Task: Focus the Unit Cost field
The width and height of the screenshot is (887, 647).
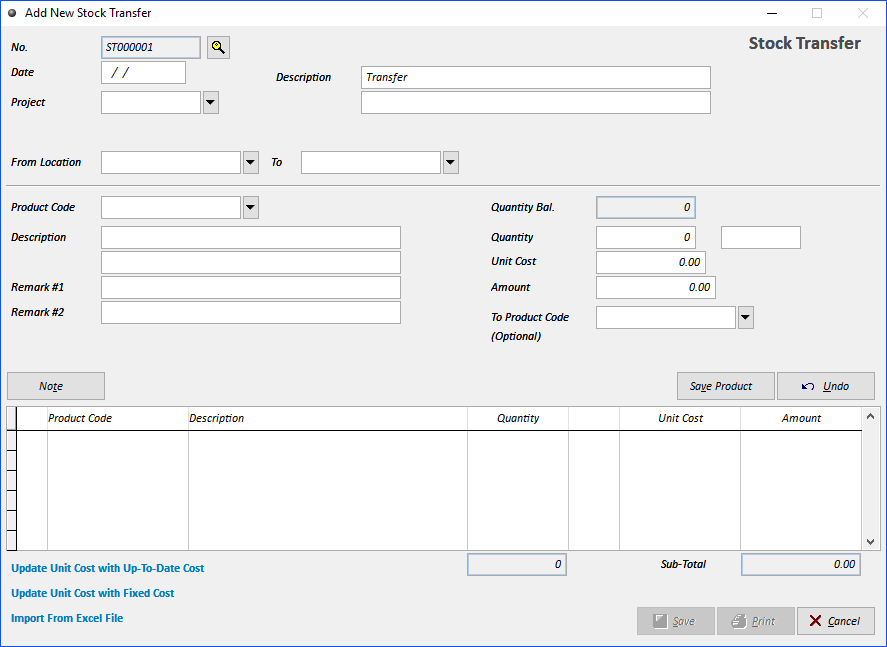Action: point(651,262)
